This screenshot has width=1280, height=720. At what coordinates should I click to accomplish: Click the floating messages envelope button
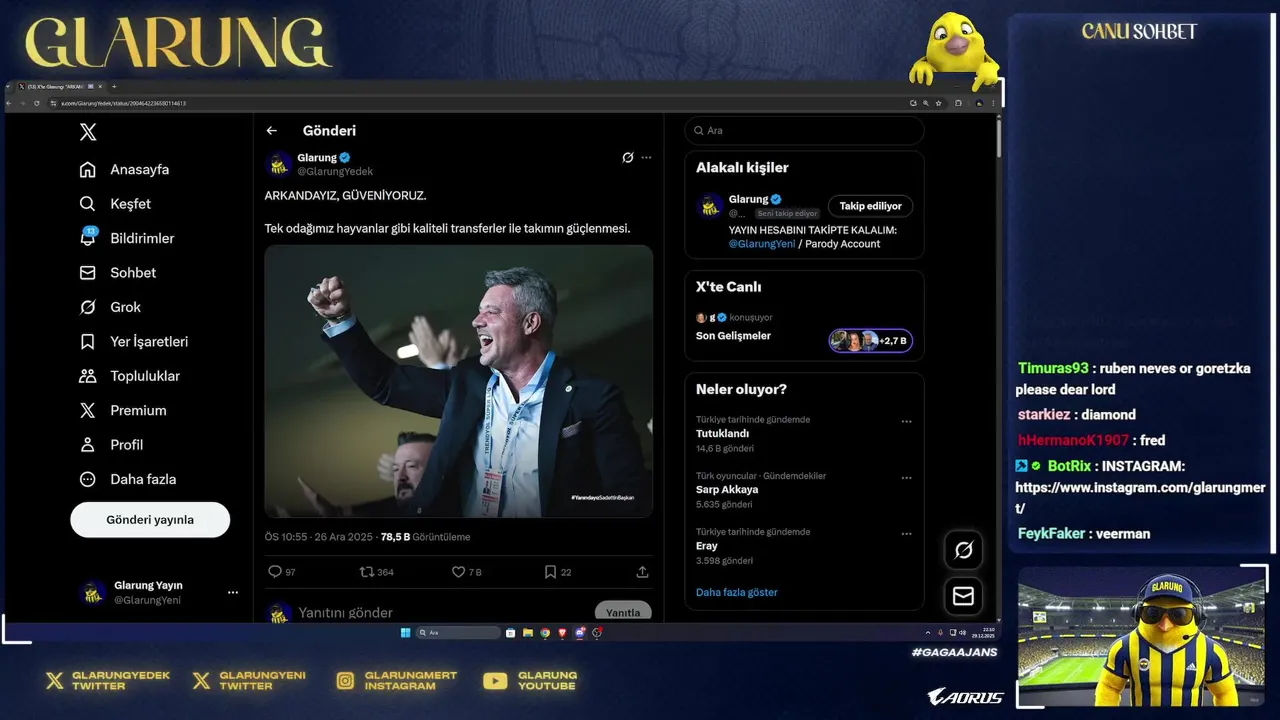(964, 596)
